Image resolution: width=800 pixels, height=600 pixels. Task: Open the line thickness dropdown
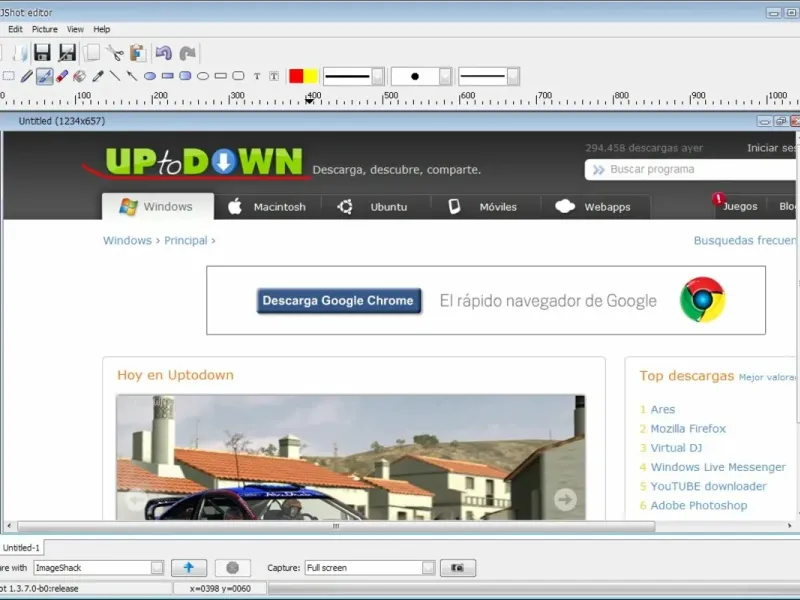[x=378, y=77]
